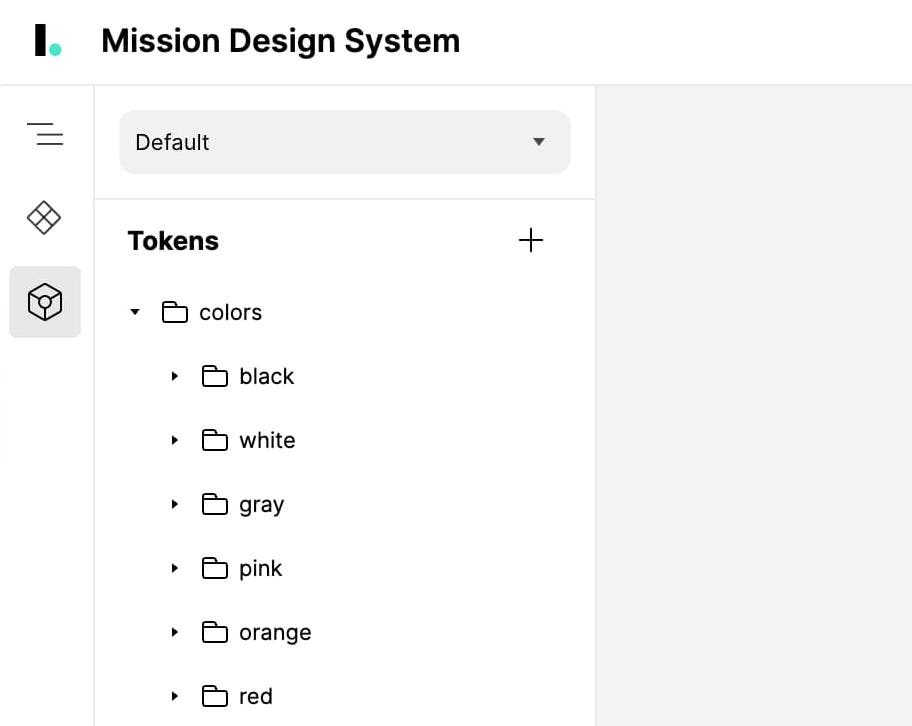Click the colors folder icon

click(x=174, y=312)
